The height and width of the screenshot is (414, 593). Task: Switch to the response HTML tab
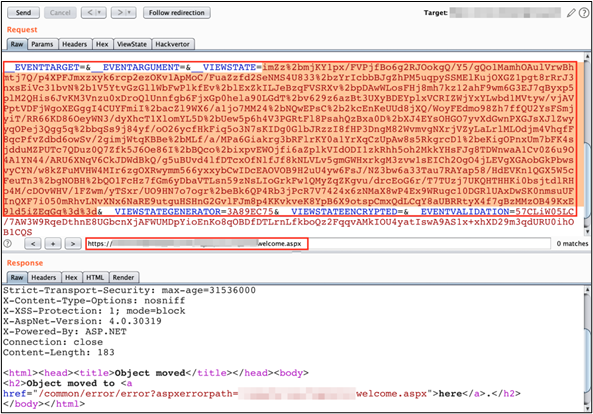[x=95, y=278]
